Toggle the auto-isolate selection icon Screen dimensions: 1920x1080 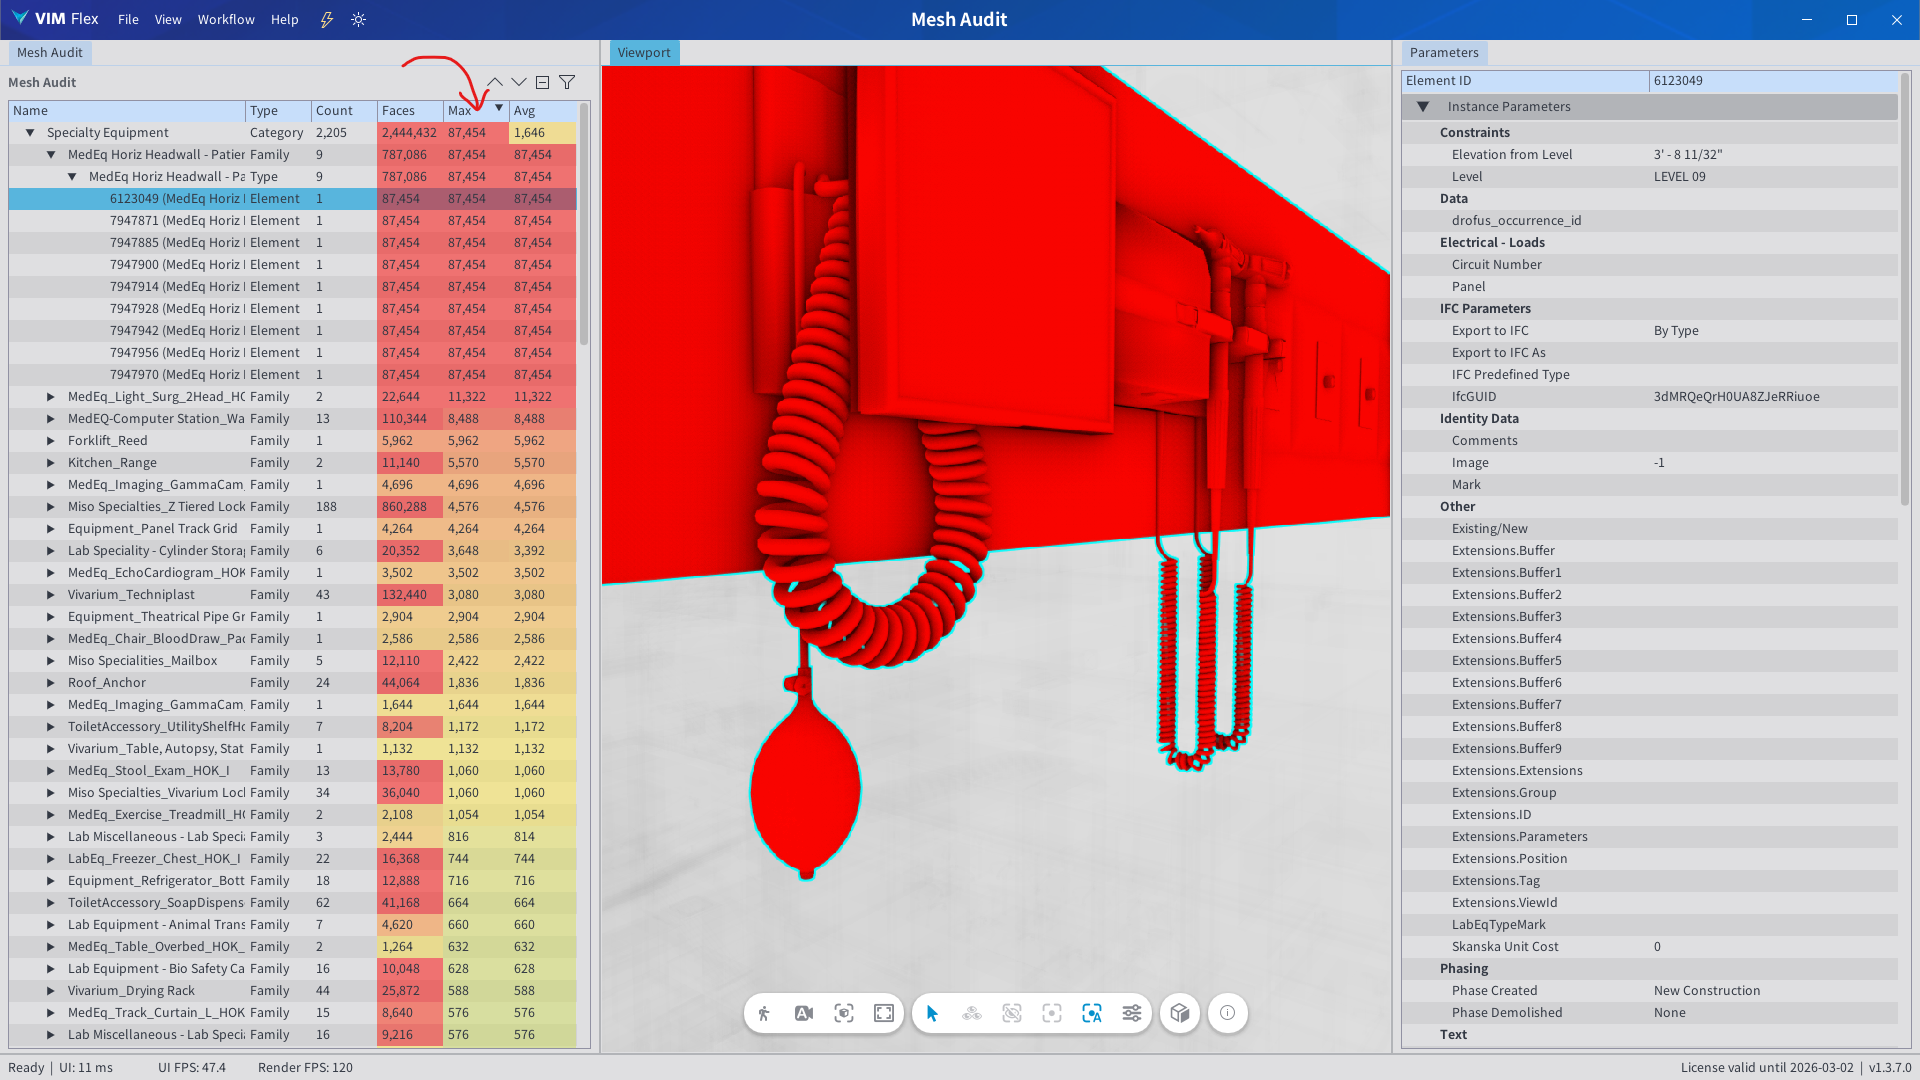coord(1092,1013)
